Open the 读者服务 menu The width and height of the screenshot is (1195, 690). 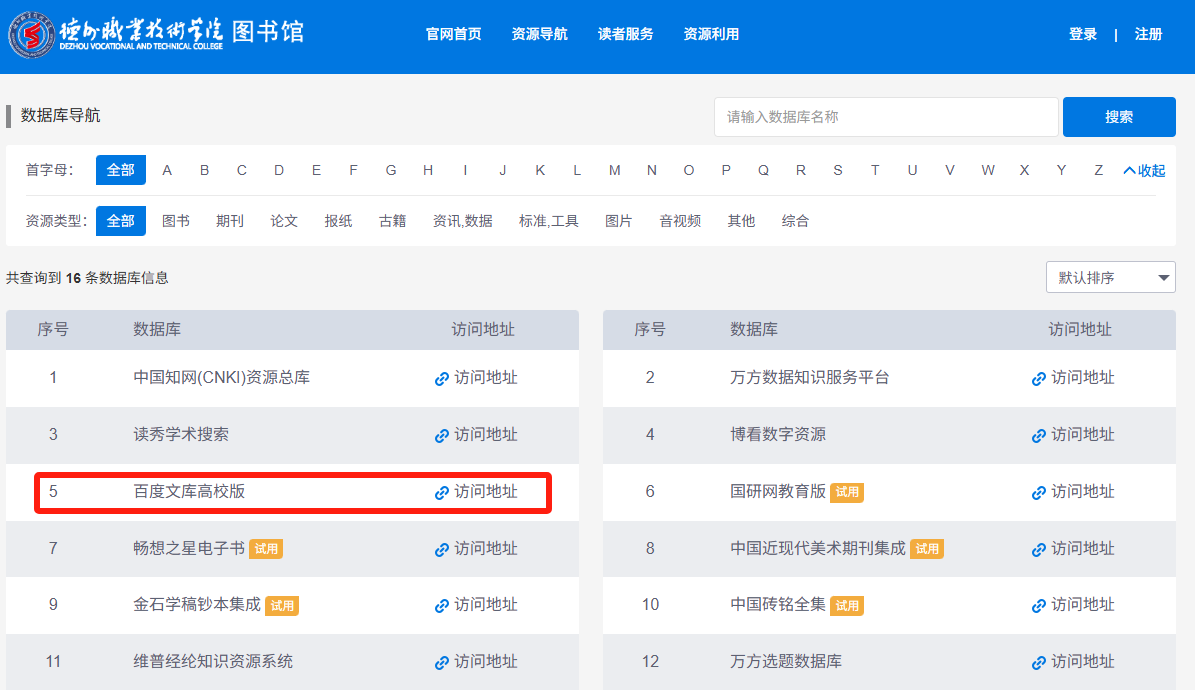[x=626, y=34]
